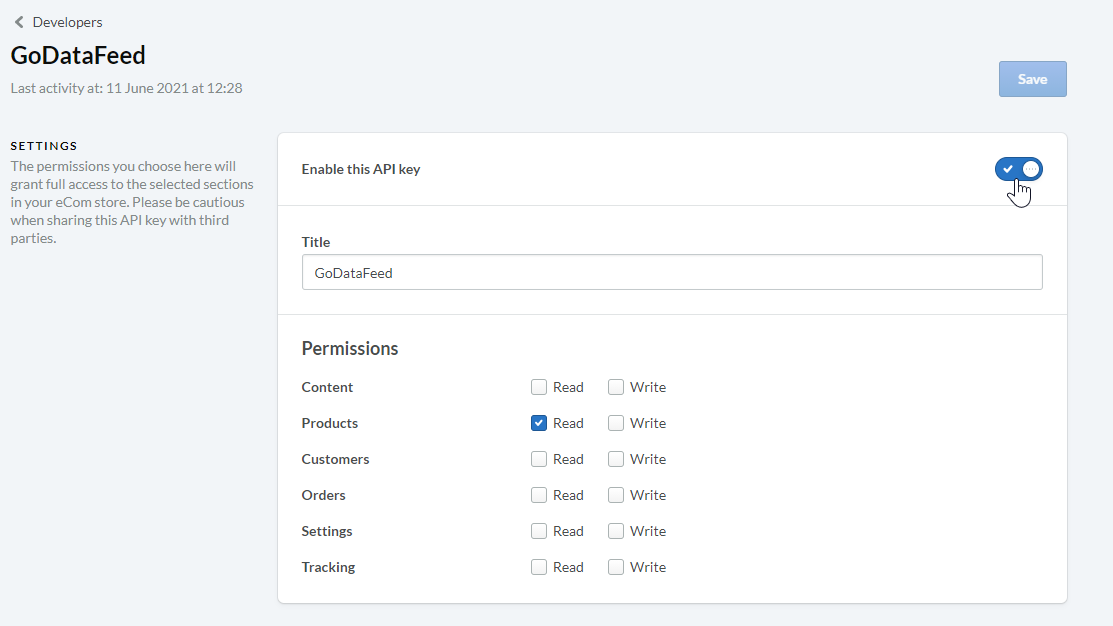Click the Content permission row label
The width and height of the screenshot is (1113, 626).
(x=327, y=387)
